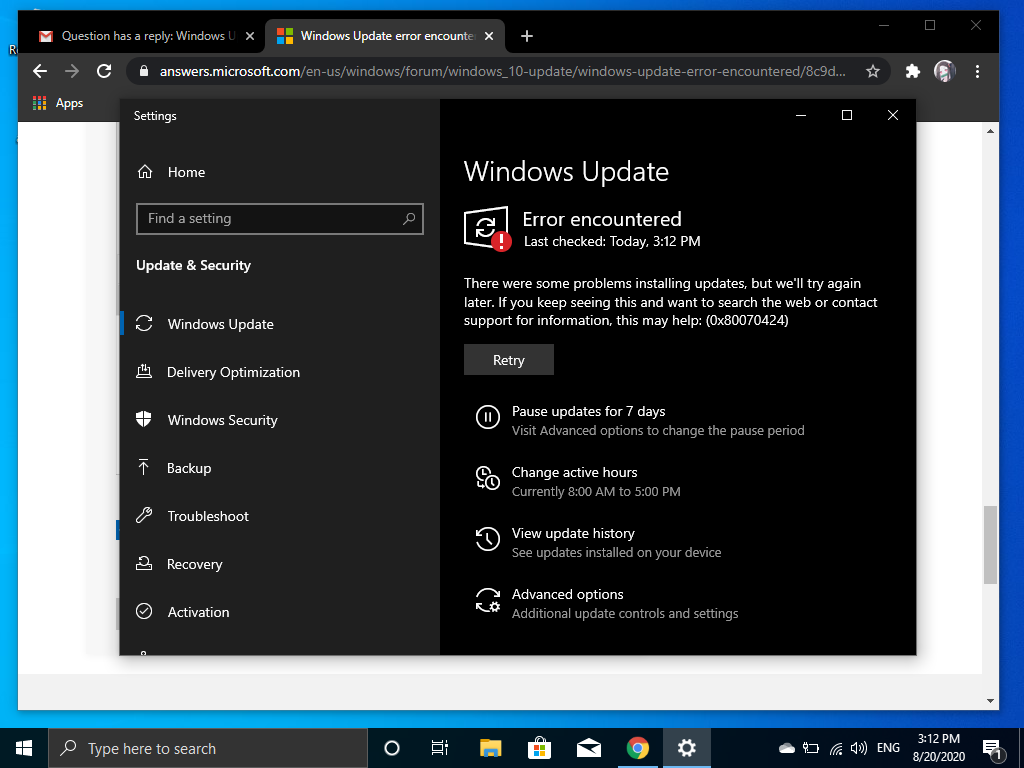The width and height of the screenshot is (1024, 768).
Task: Open View update history
Action: tap(573, 534)
